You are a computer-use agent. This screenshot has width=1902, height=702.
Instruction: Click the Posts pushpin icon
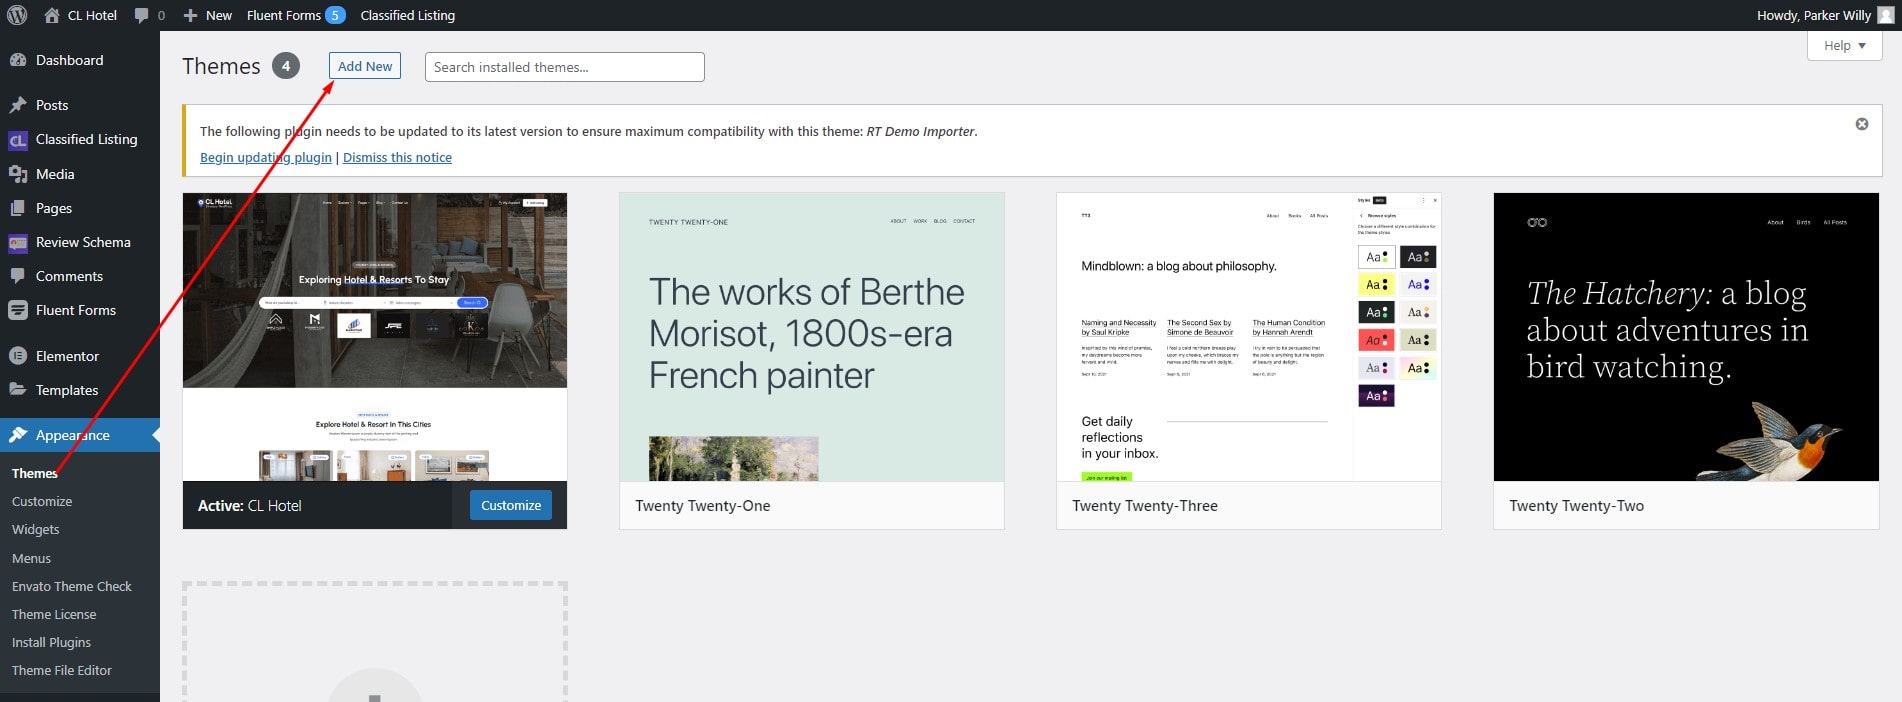18,105
